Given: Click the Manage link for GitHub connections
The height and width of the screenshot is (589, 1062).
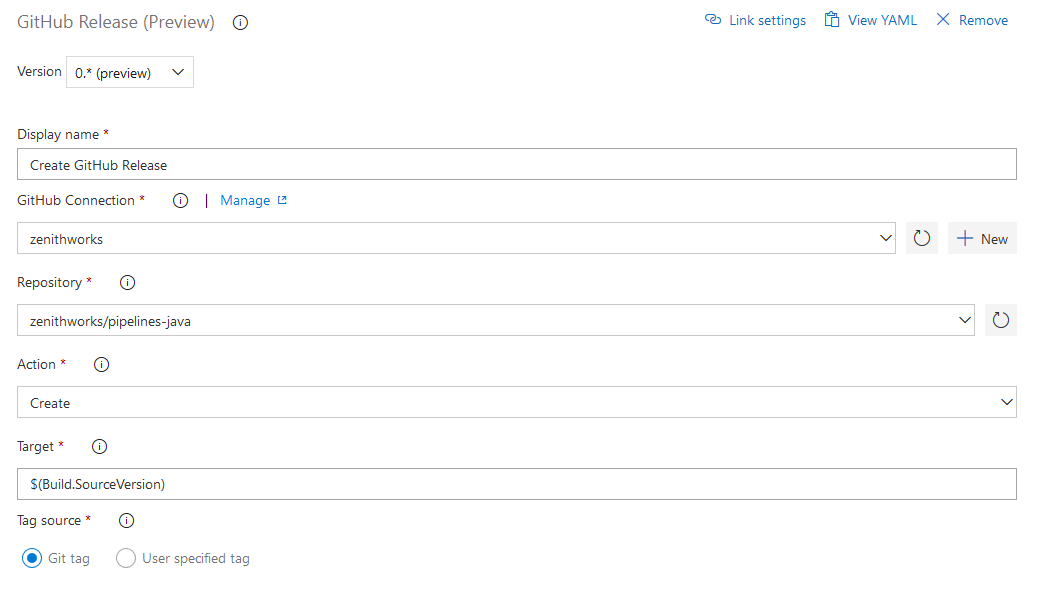Looking at the screenshot, I should [x=246, y=200].
